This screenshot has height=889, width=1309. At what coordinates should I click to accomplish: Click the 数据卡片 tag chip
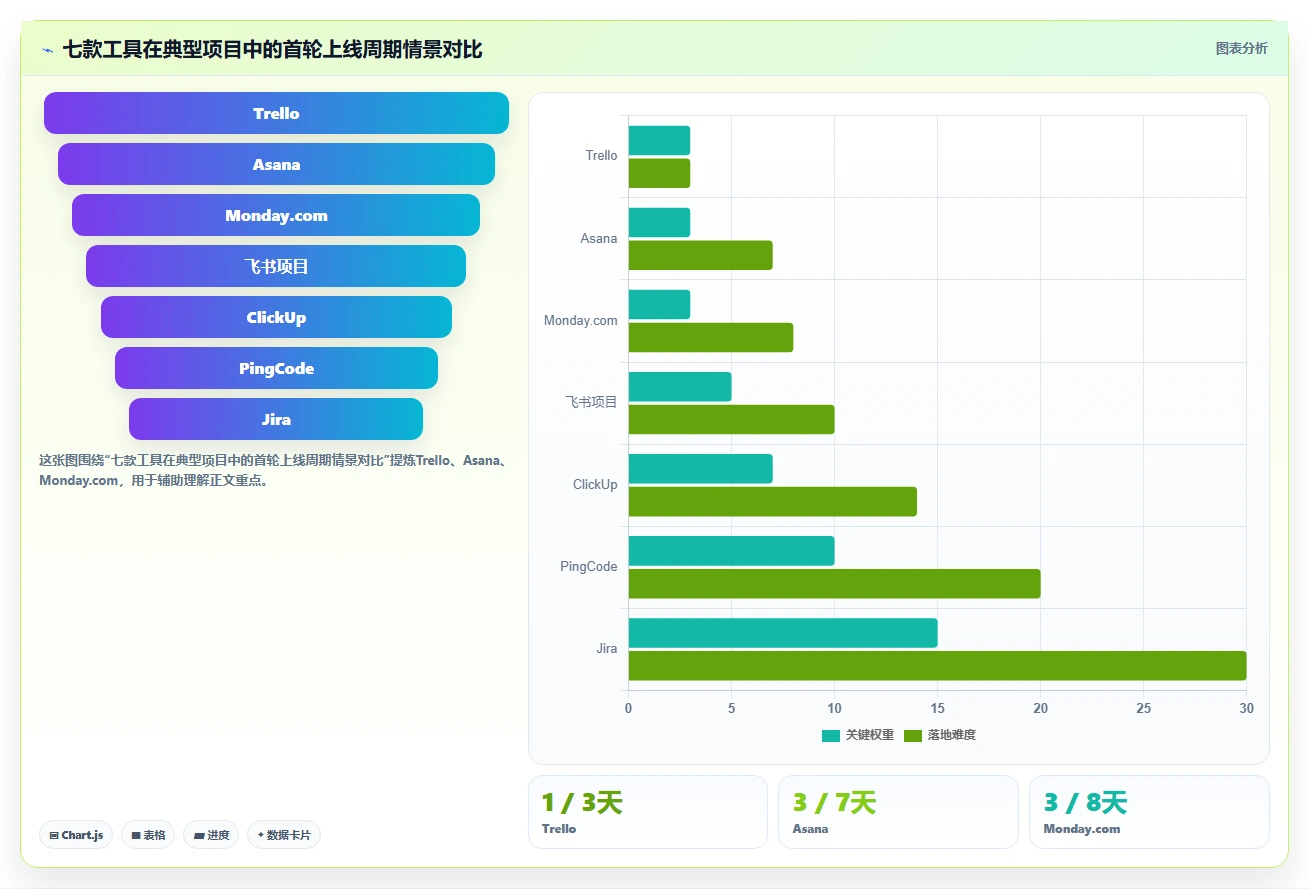[284, 835]
